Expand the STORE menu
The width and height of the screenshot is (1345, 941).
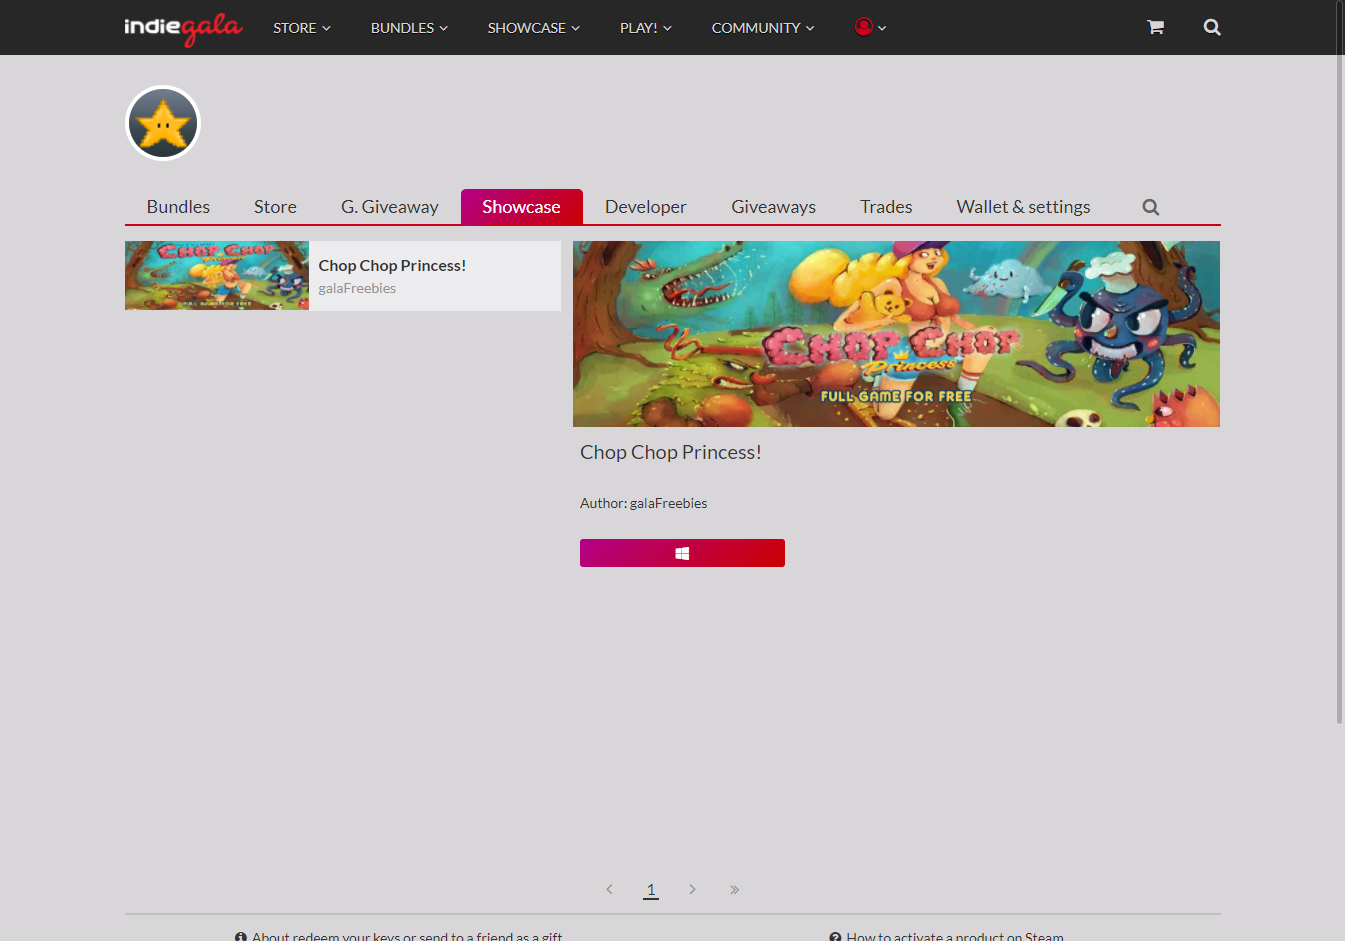[x=302, y=28]
